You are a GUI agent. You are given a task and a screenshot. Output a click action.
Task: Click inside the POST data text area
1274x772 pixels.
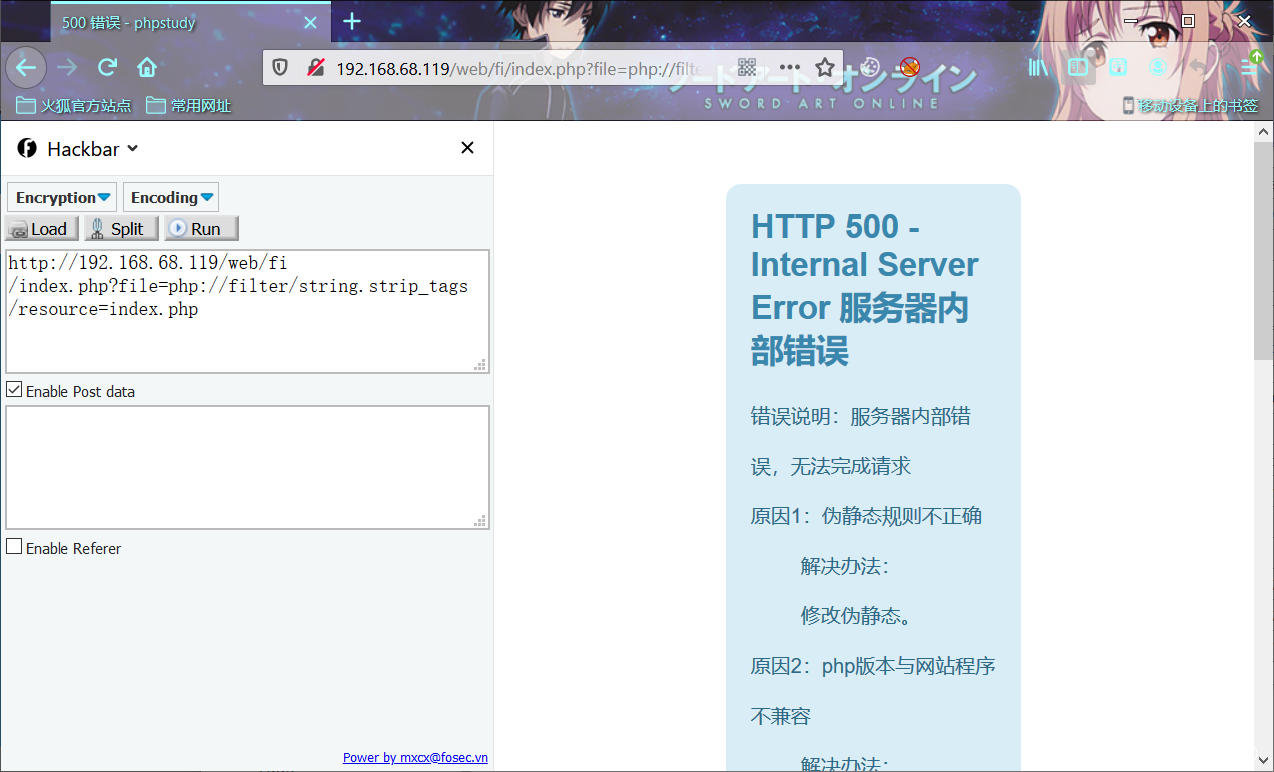point(247,466)
